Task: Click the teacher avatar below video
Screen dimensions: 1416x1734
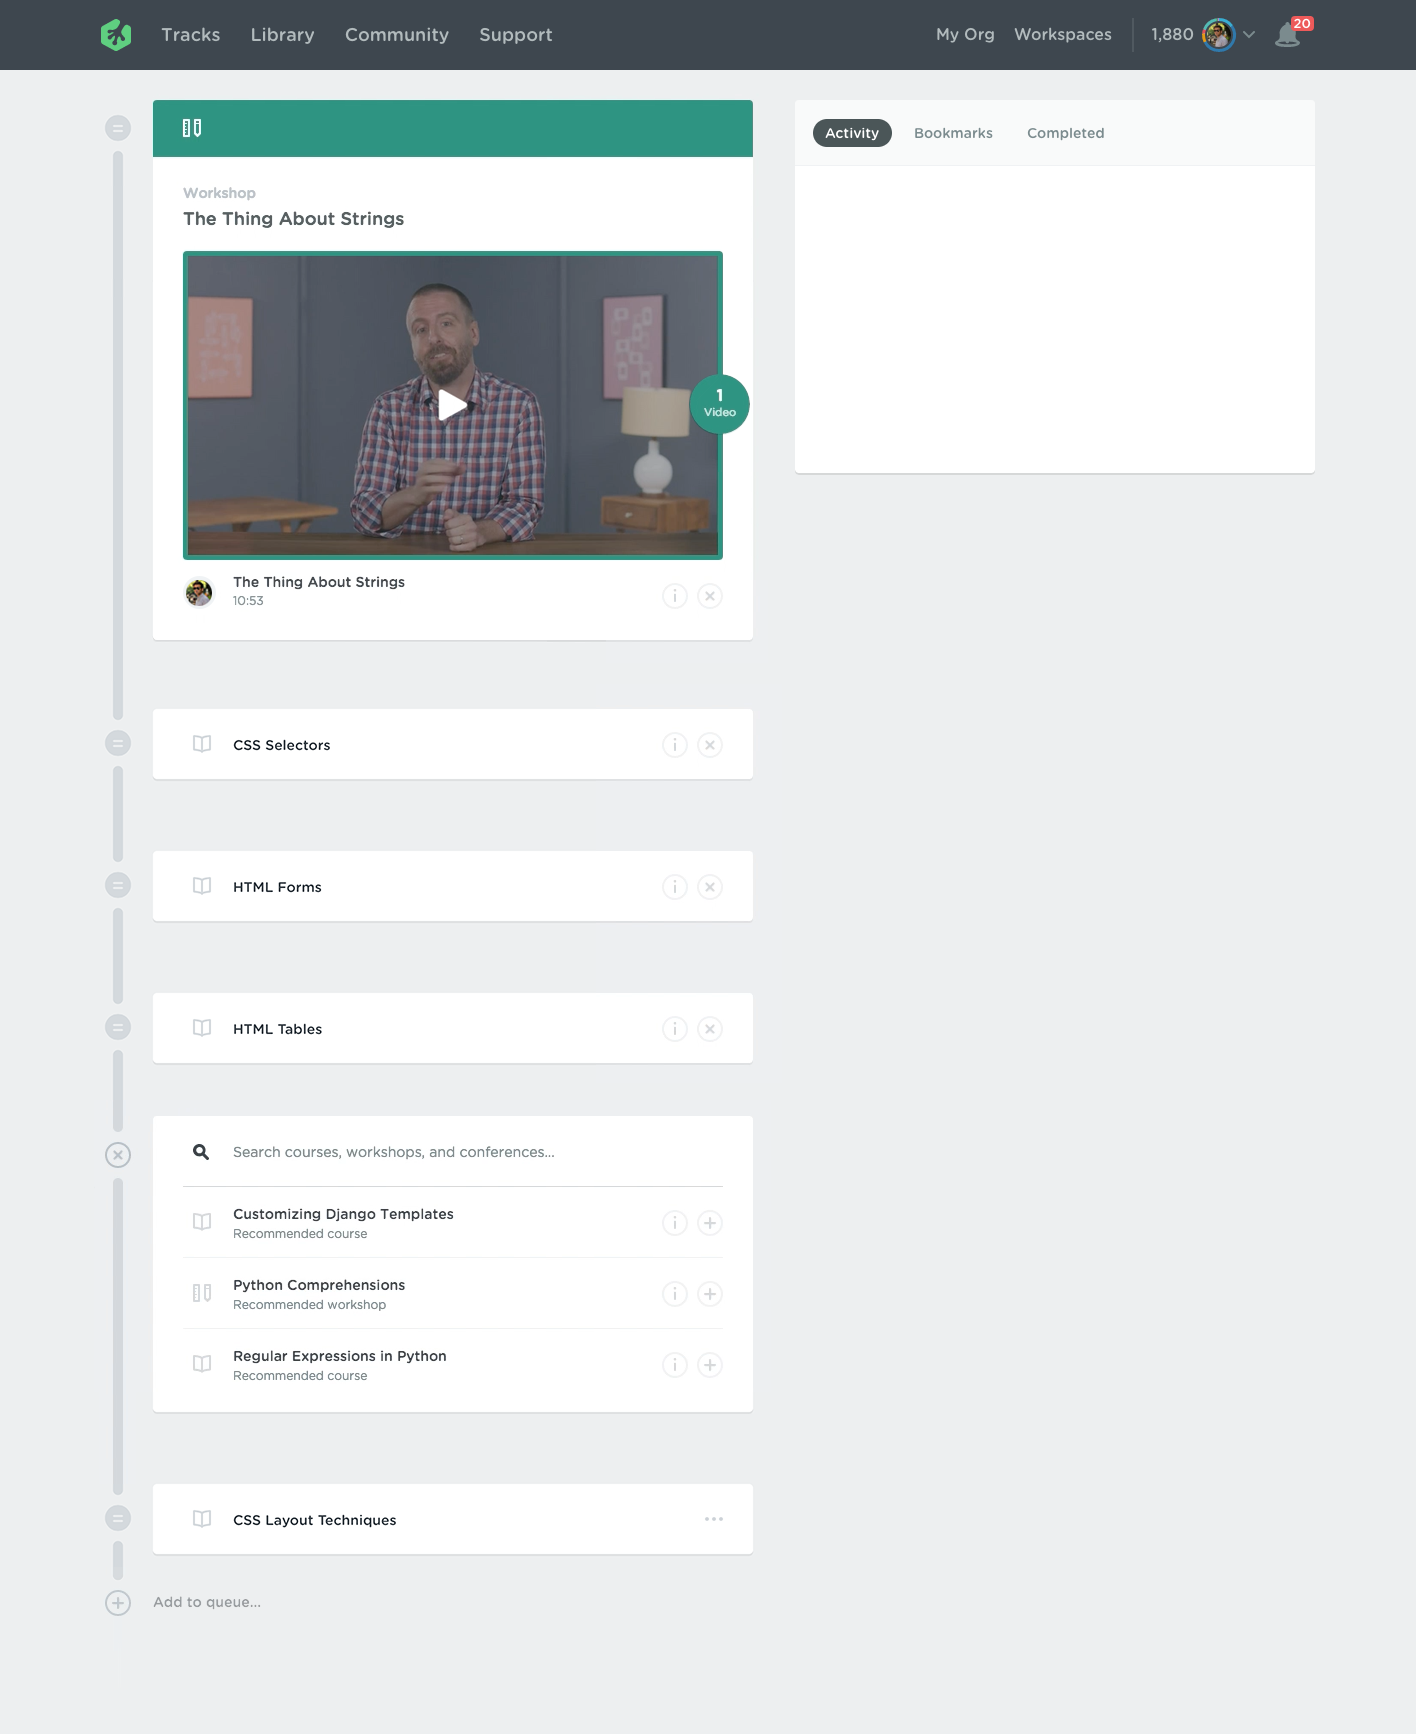Action: 199,592
